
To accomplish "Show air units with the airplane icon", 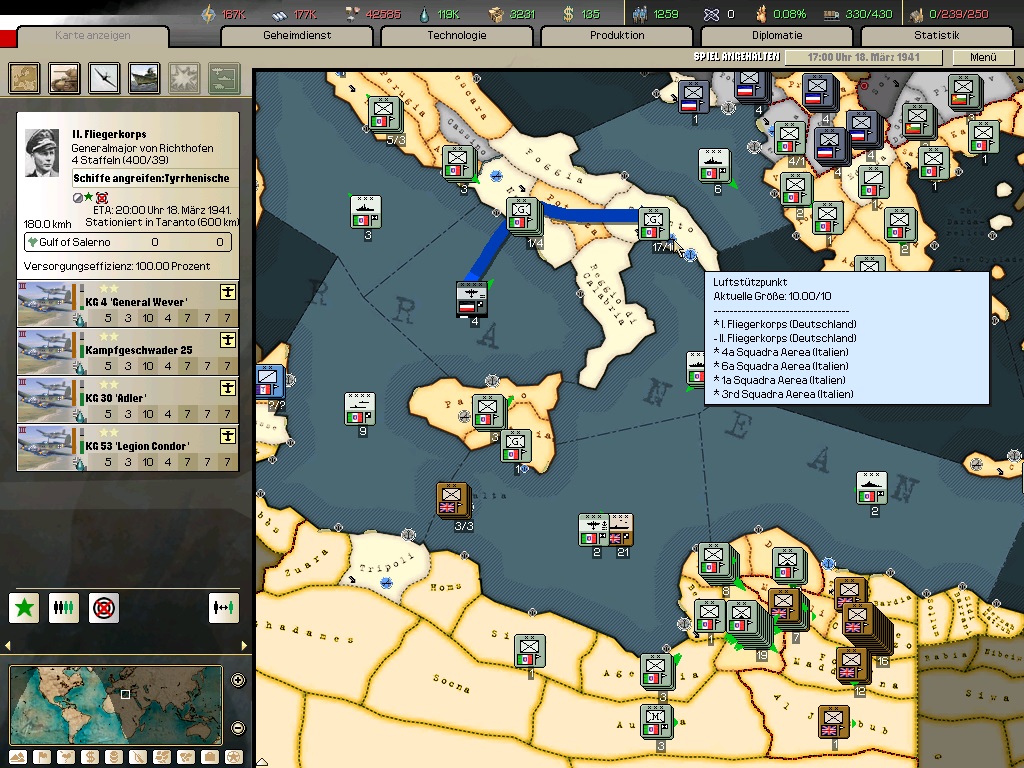I will pos(104,78).
